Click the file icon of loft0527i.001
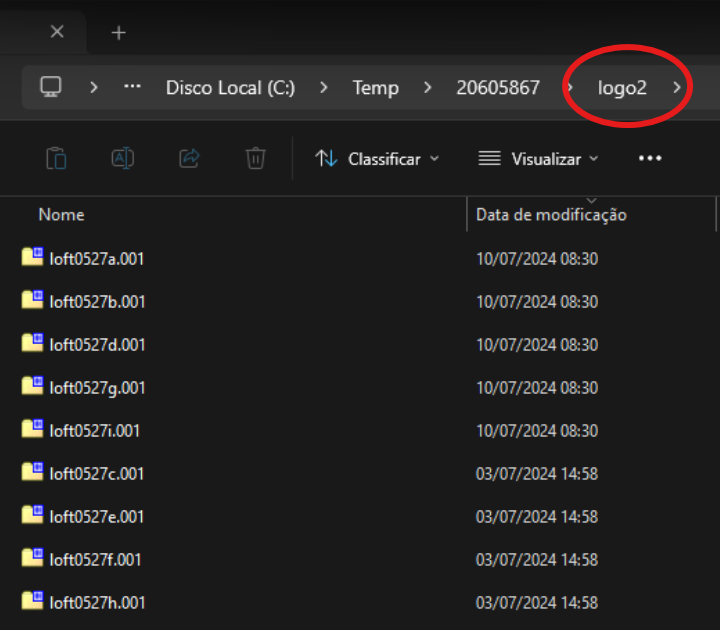Viewport: 720px width, 630px height. 33,428
